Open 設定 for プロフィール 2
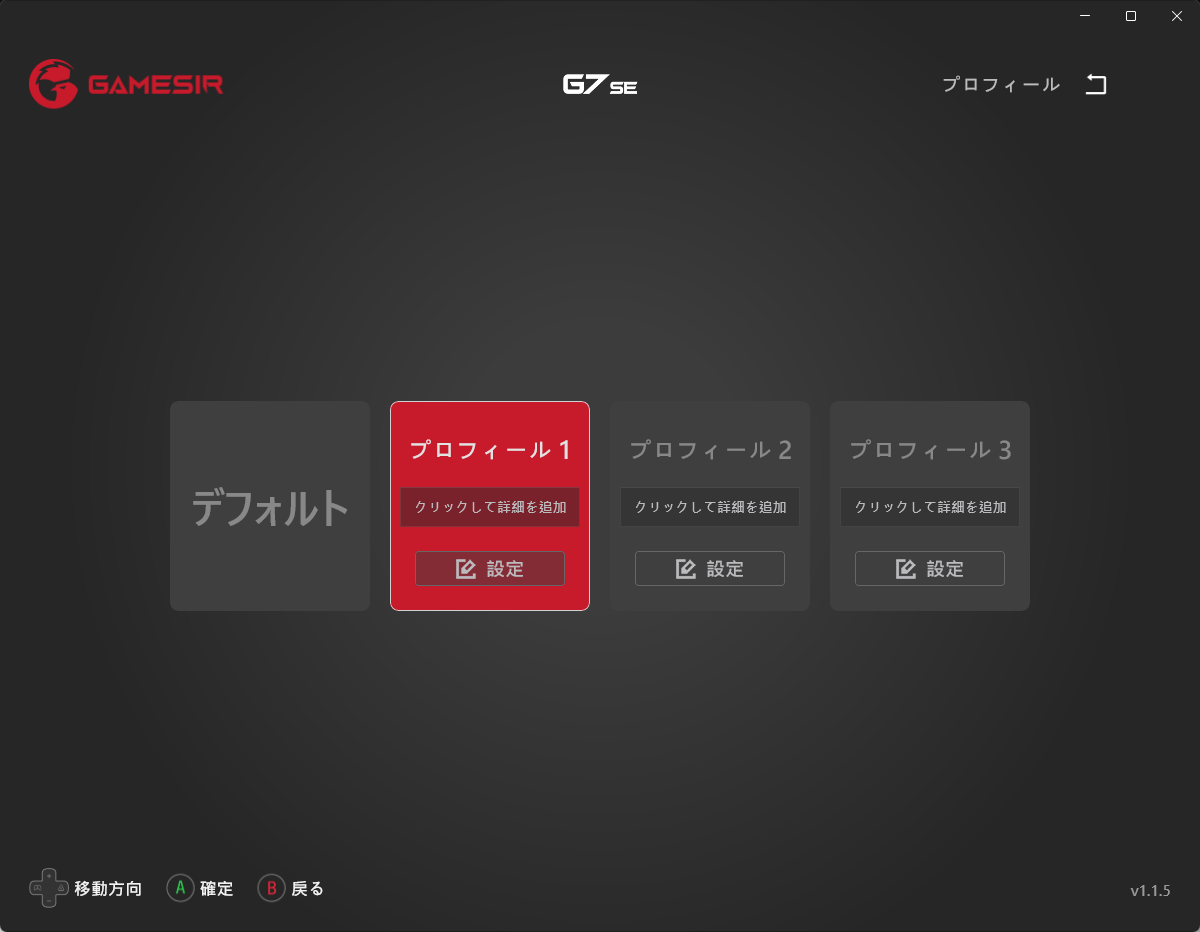1200x932 pixels. pyautogui.click(x=710, y=569)
